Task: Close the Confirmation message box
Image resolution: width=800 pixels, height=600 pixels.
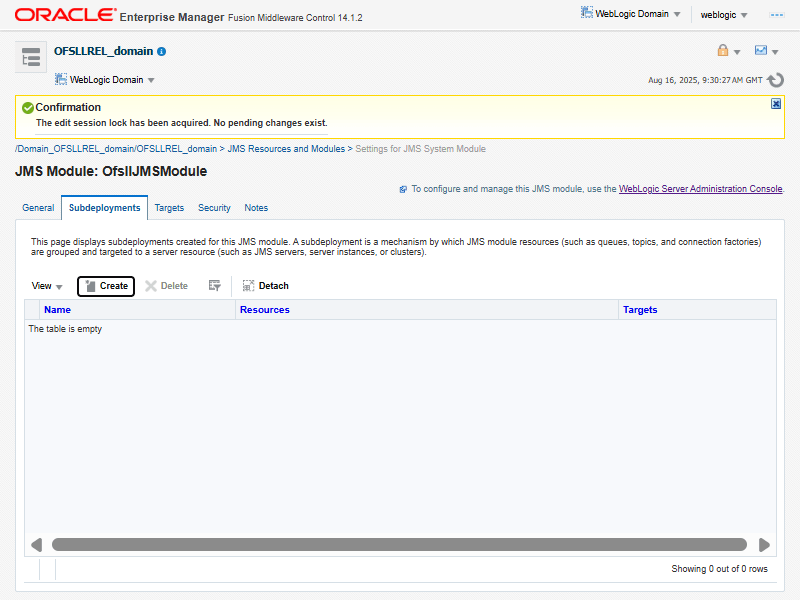Action: [776, 104]
